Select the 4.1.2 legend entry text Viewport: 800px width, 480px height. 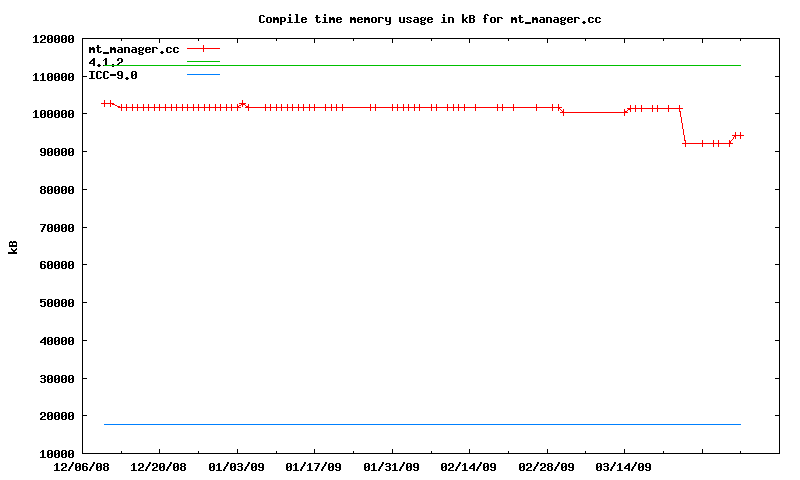click(x=106, y=62)
